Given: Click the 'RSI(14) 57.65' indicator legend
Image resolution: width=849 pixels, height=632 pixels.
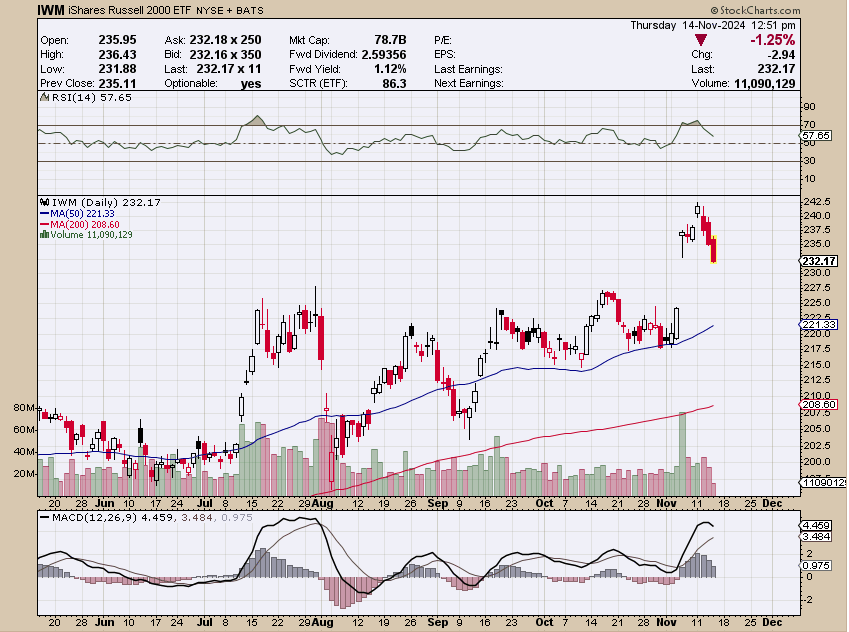Looking at the screenshot, I should [x=92, y=97].
